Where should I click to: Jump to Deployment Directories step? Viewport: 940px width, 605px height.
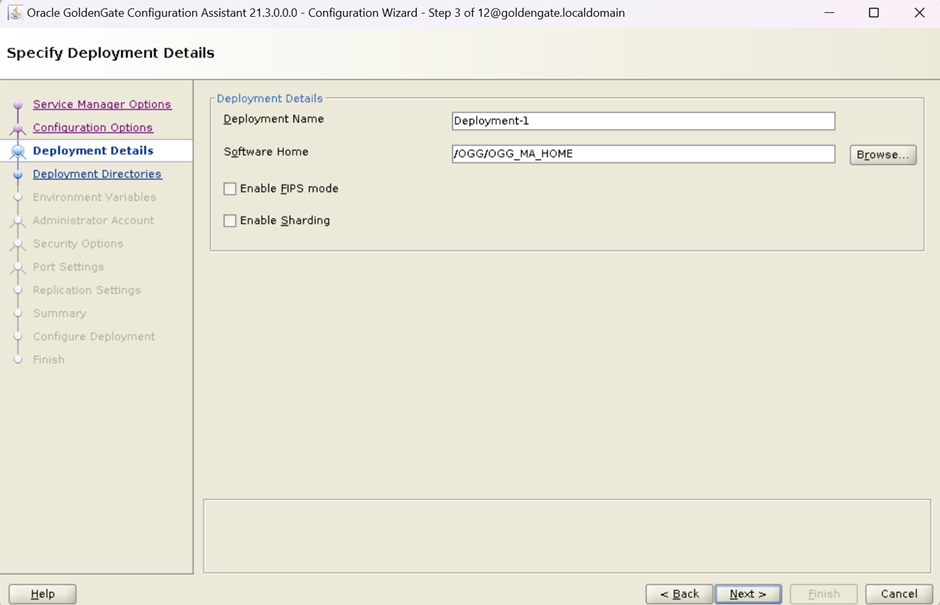pos(97,174)
